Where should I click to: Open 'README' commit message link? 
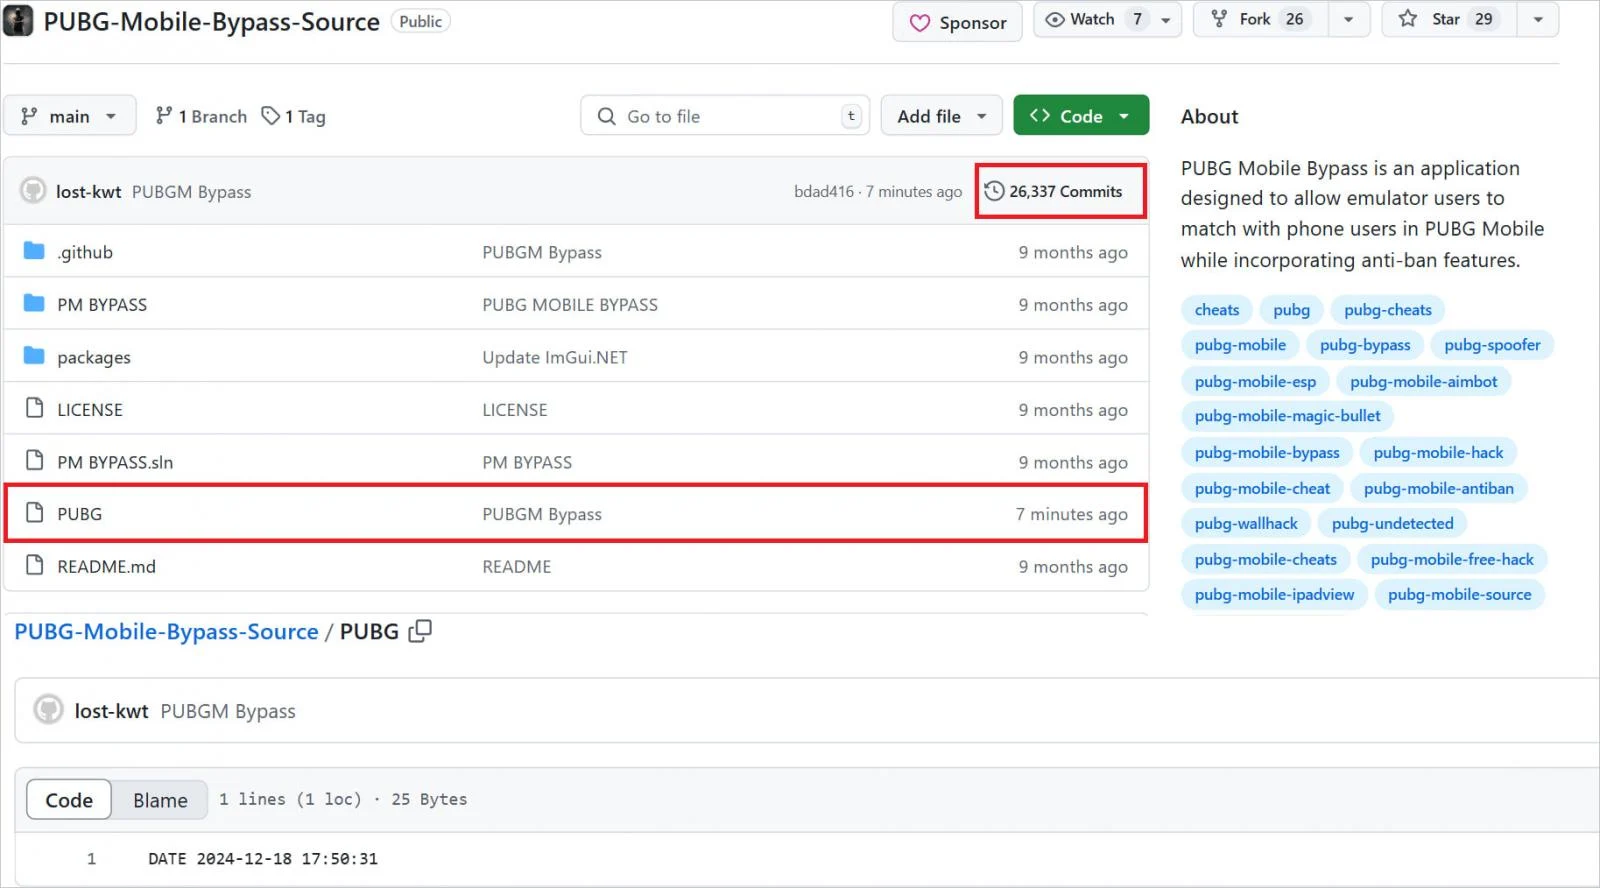516,567
